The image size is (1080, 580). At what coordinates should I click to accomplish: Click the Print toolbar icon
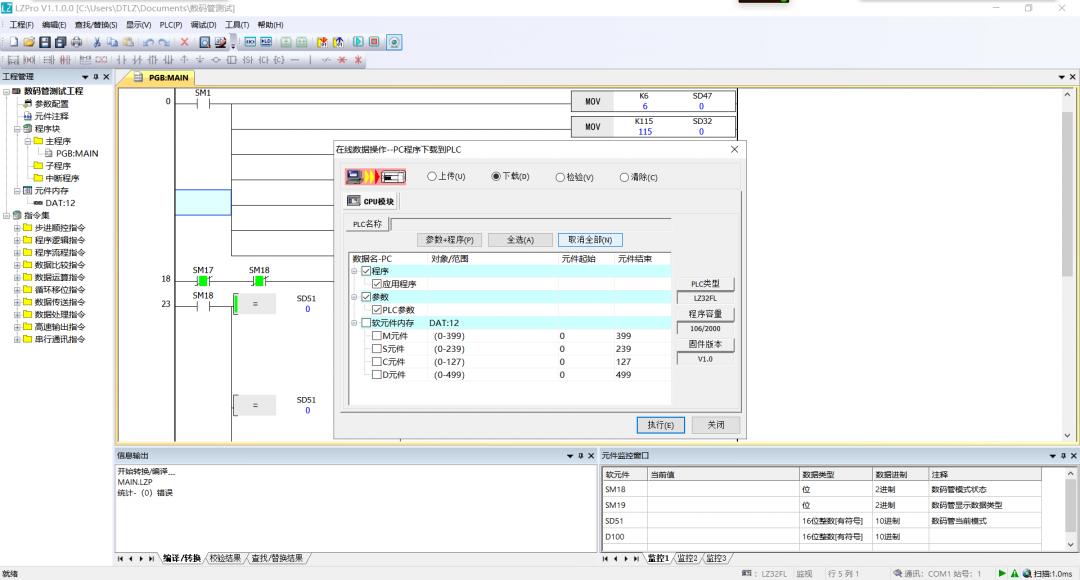pos(77,42)
